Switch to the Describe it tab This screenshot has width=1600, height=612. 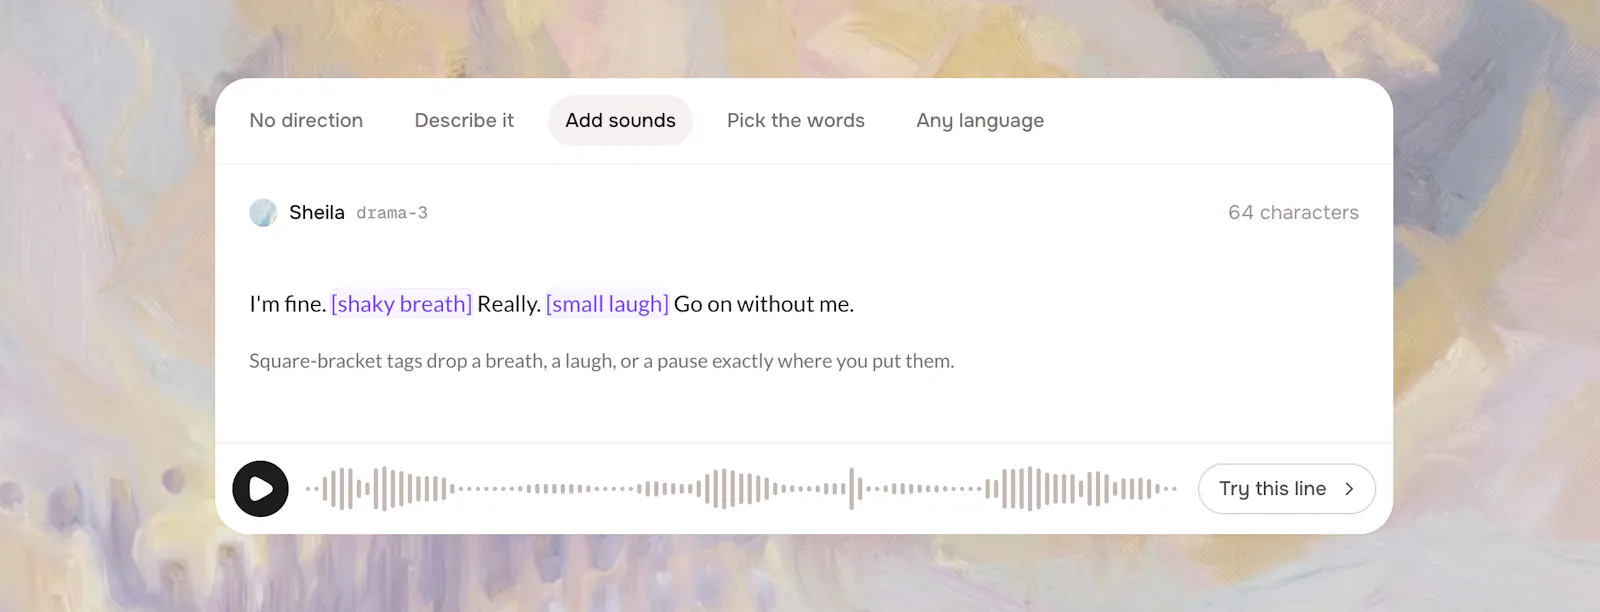464,121
